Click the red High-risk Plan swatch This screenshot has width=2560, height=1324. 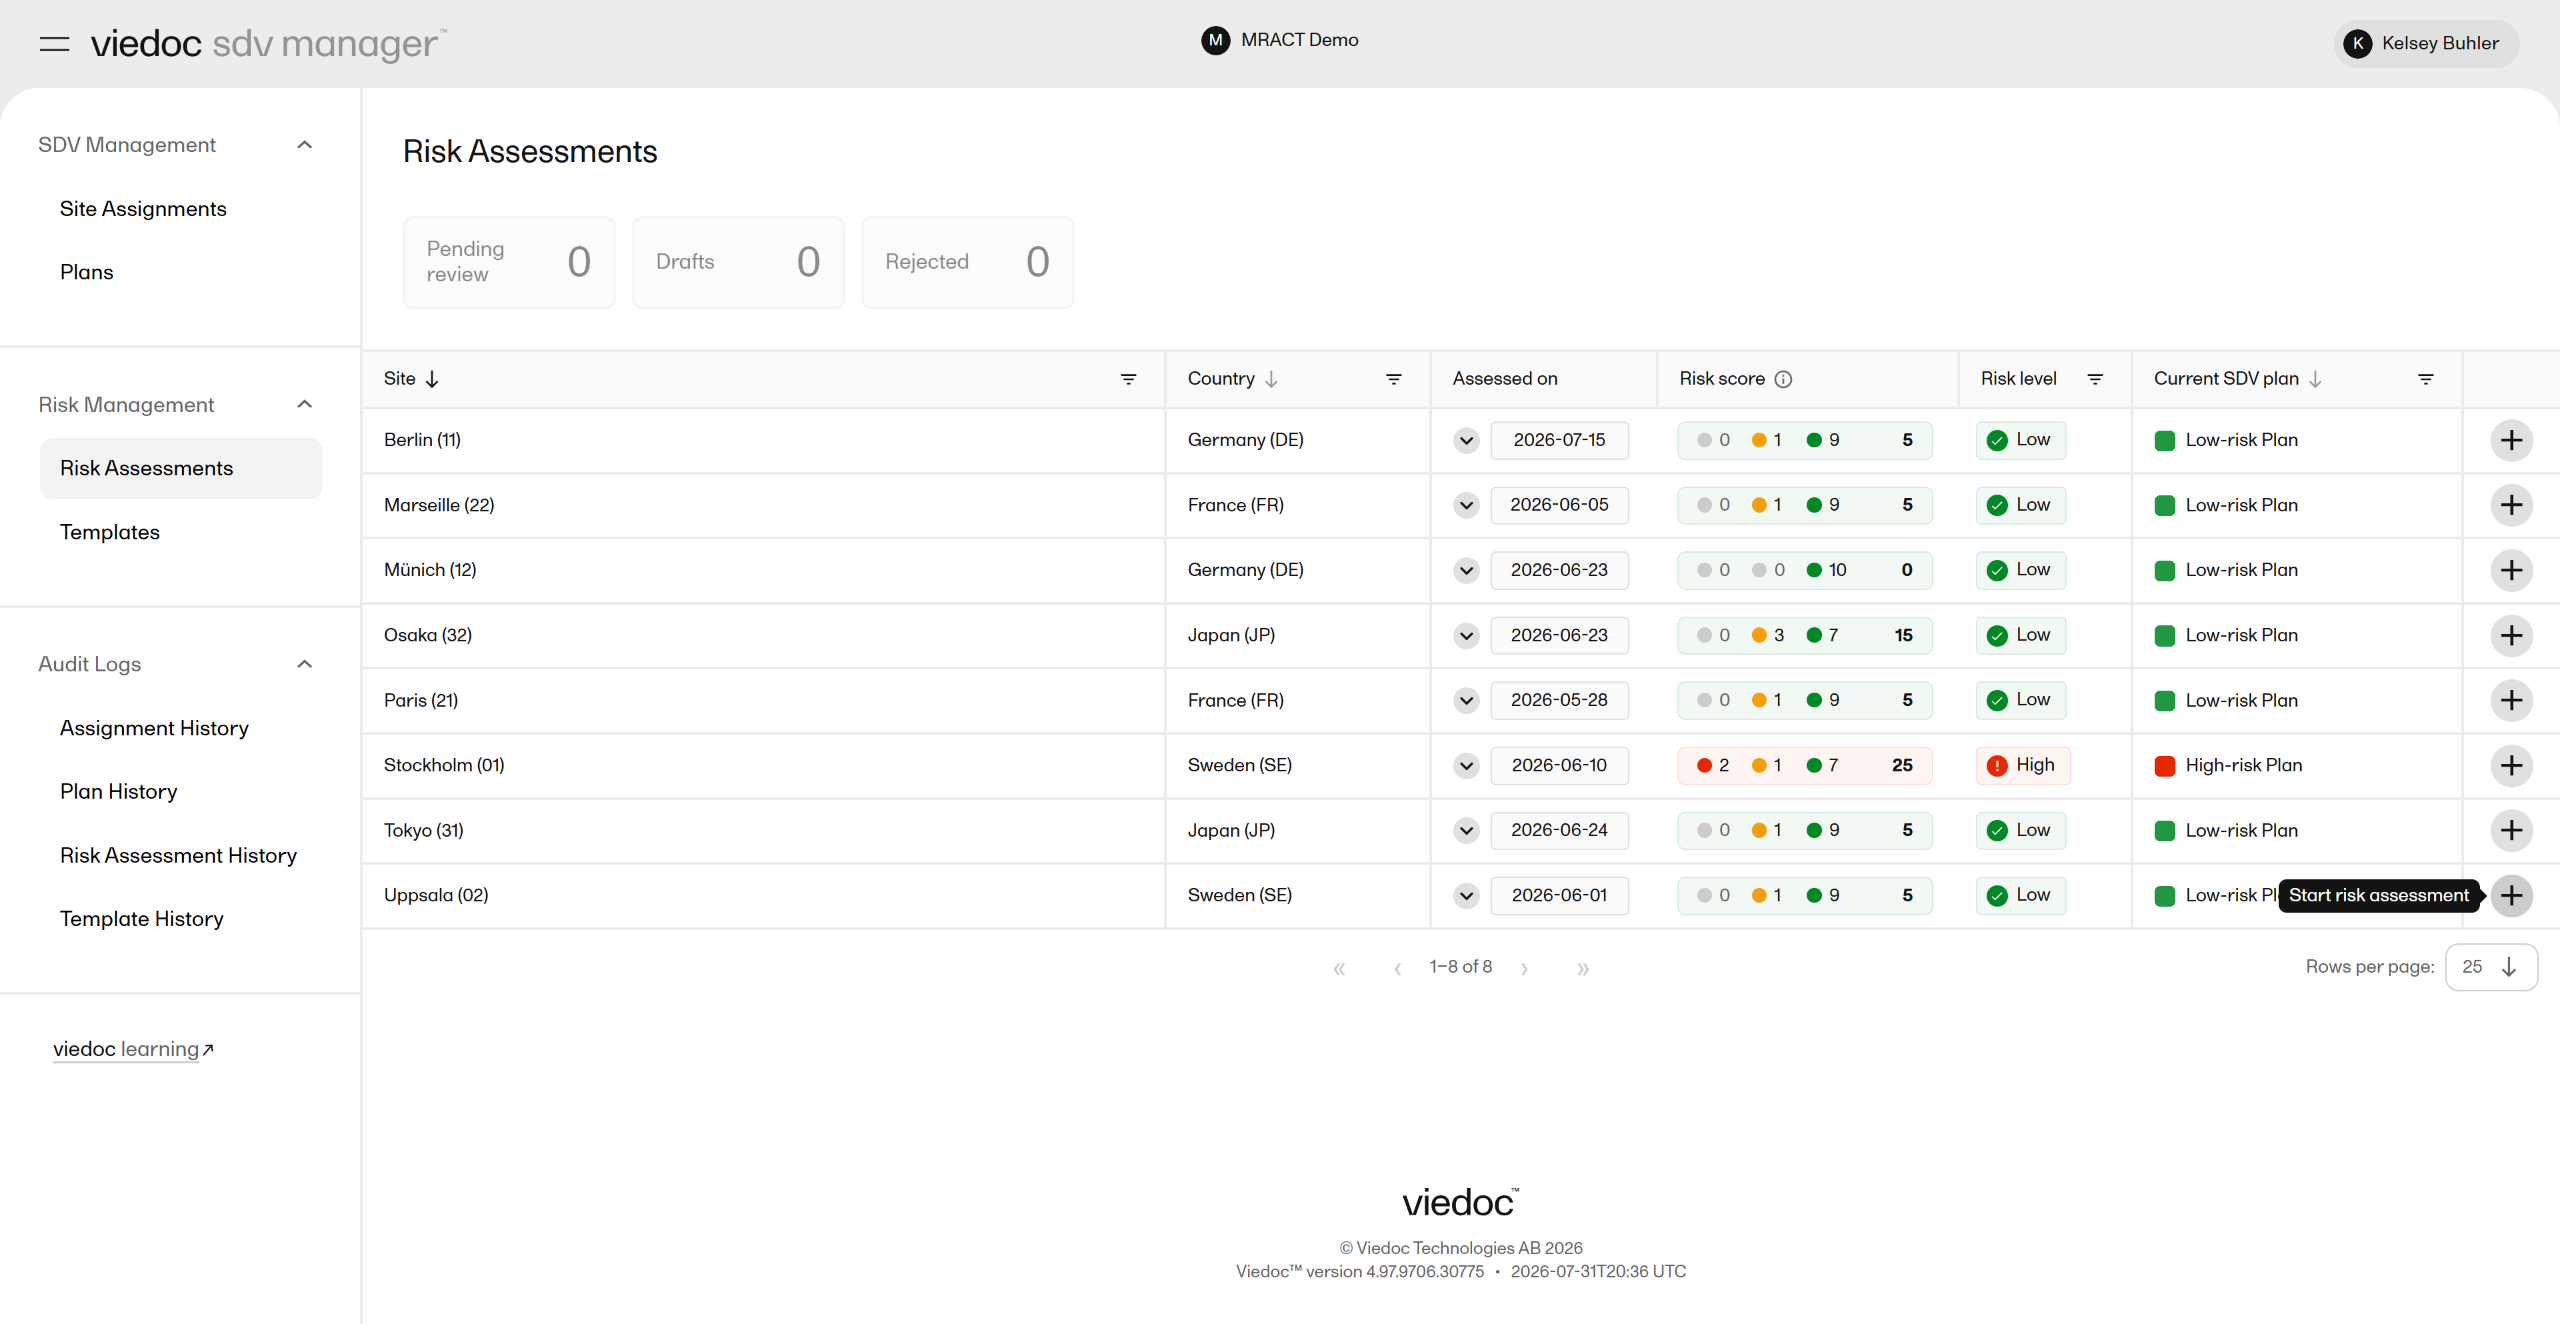[2164, 766]
